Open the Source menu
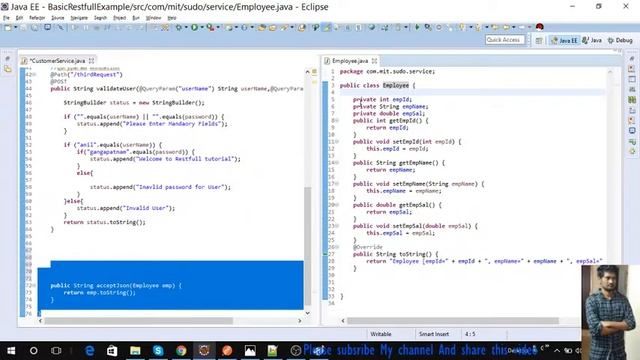Image resolution: width=640 pixels, height=360 pixels. tap(58, 18)
